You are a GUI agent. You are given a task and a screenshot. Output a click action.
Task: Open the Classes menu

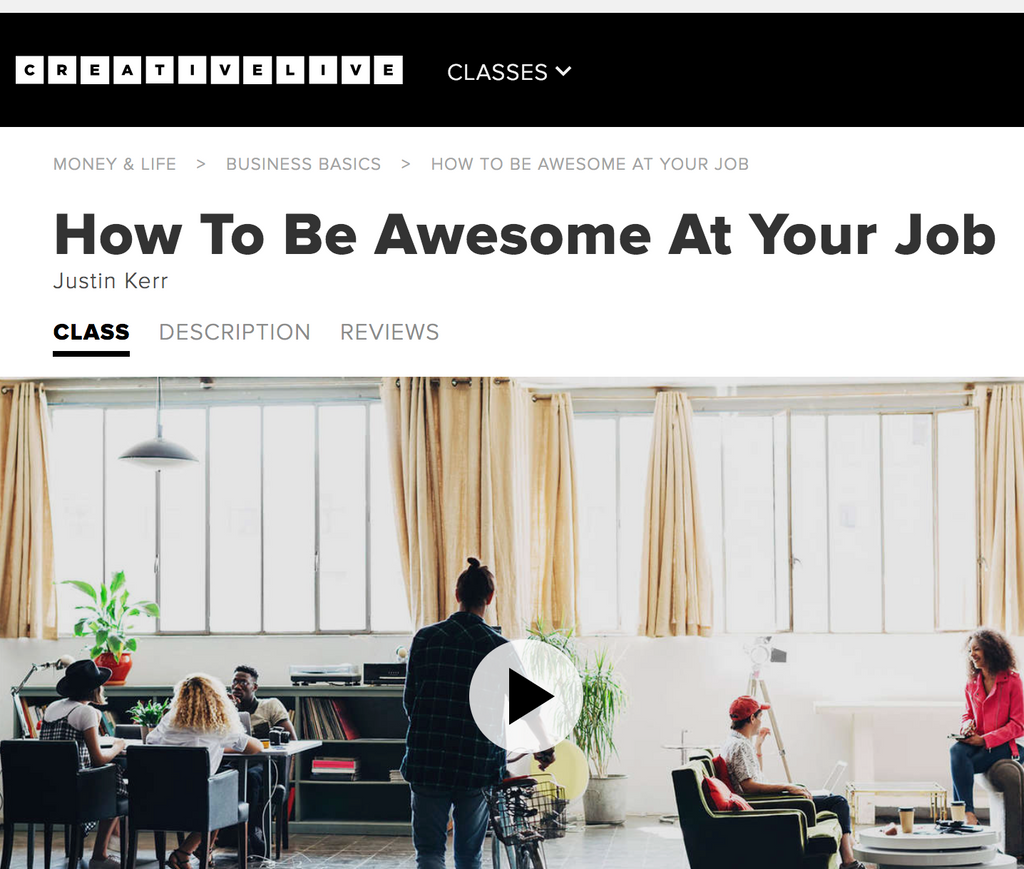[x=509, y=72]
